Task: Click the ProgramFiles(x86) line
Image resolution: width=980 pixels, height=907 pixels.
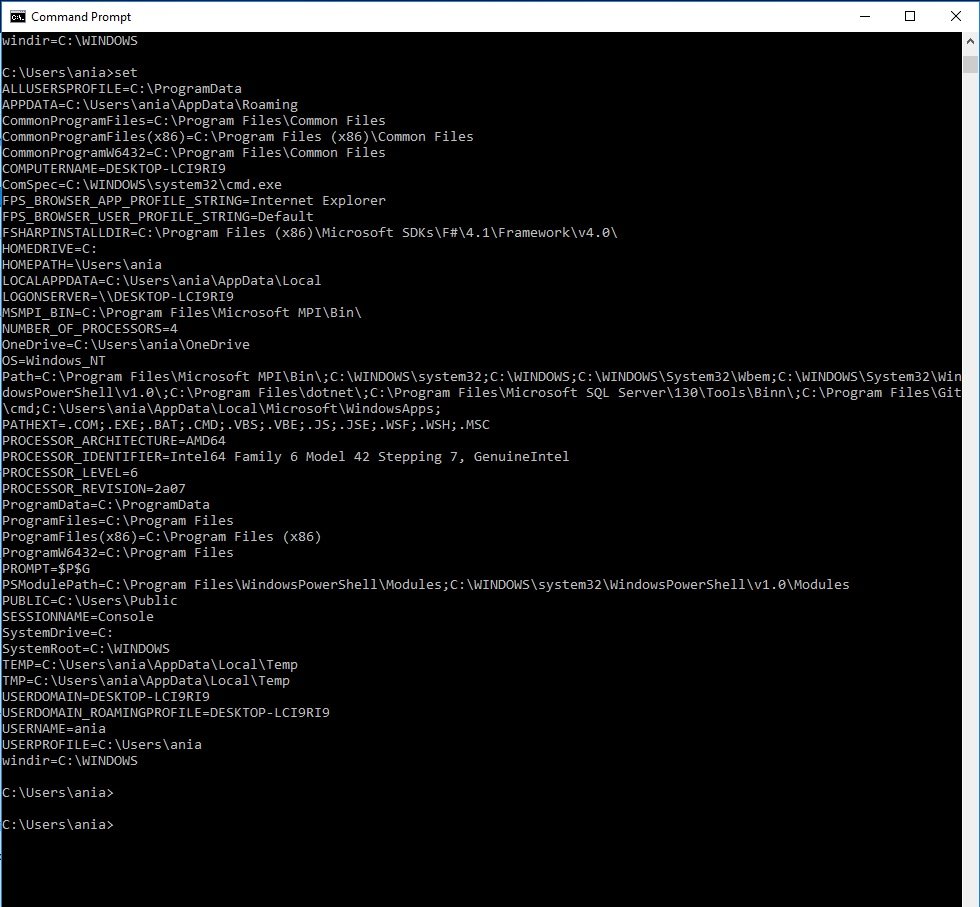Action: [161, 537]
